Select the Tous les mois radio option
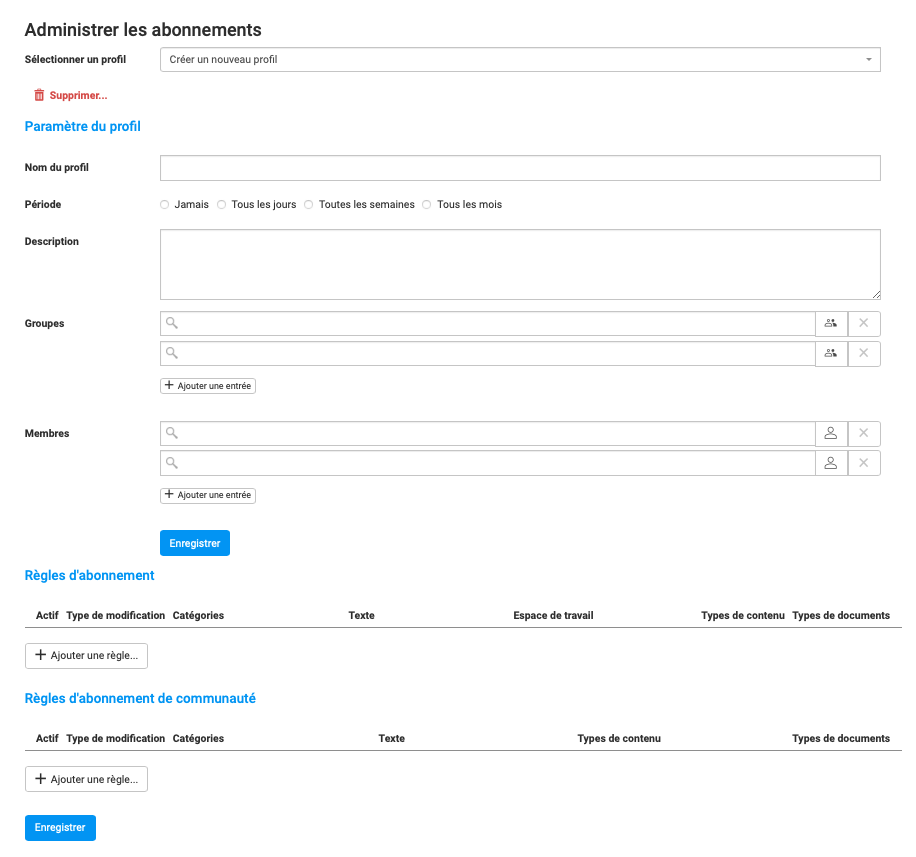 point(427,205)
